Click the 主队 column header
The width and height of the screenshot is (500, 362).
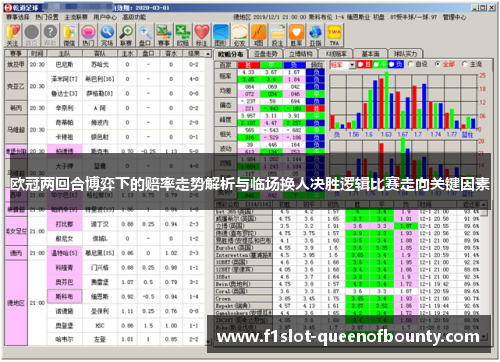[x=64, y=54]
